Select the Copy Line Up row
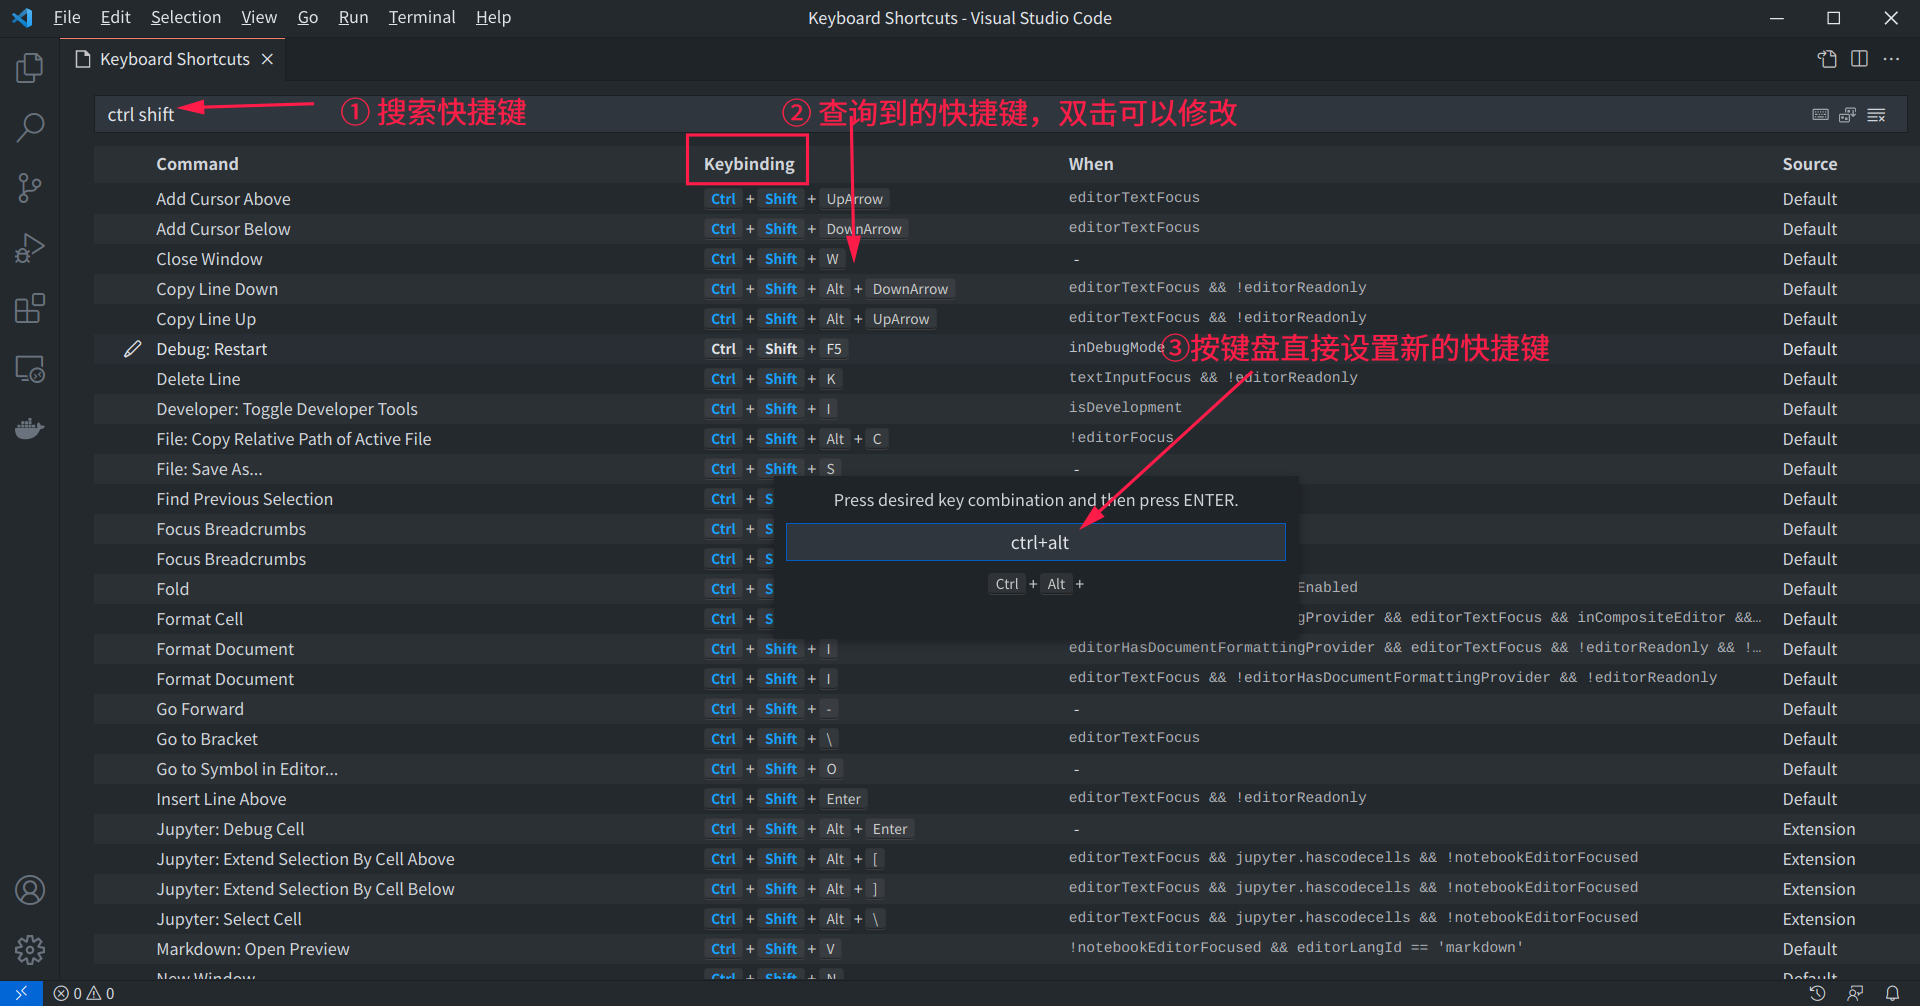 click(x=1001, y=319)
